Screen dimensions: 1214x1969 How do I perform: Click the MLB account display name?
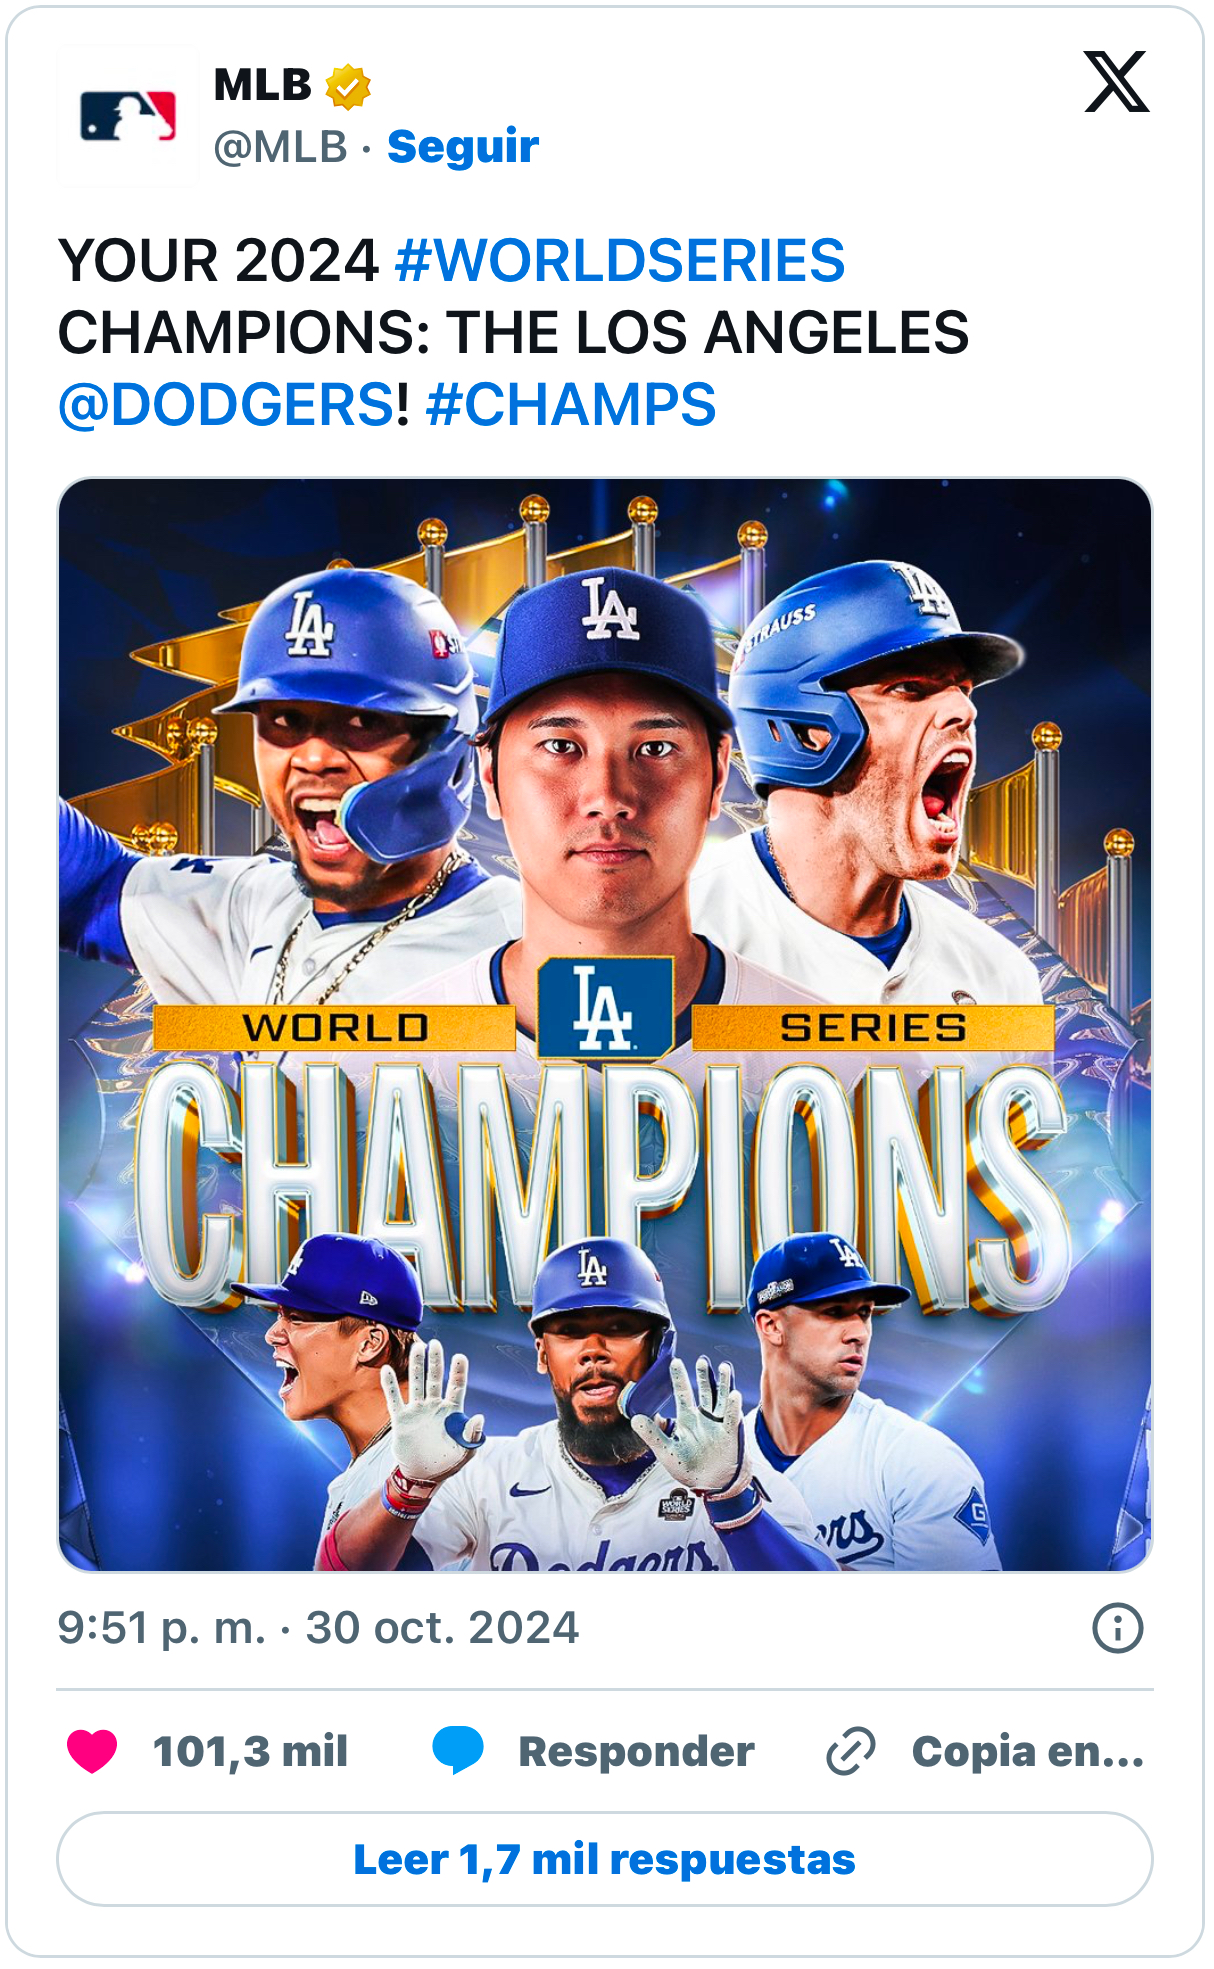pyautogui.click(x=263, y=86)
